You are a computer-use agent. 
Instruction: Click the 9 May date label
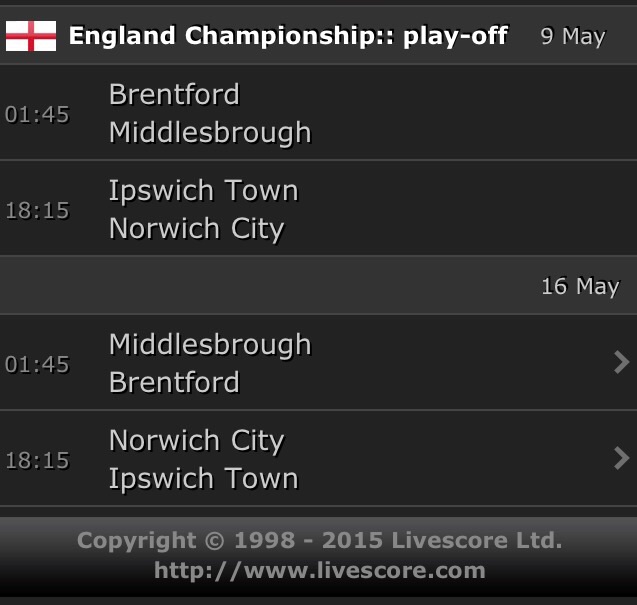pos(572,37)
